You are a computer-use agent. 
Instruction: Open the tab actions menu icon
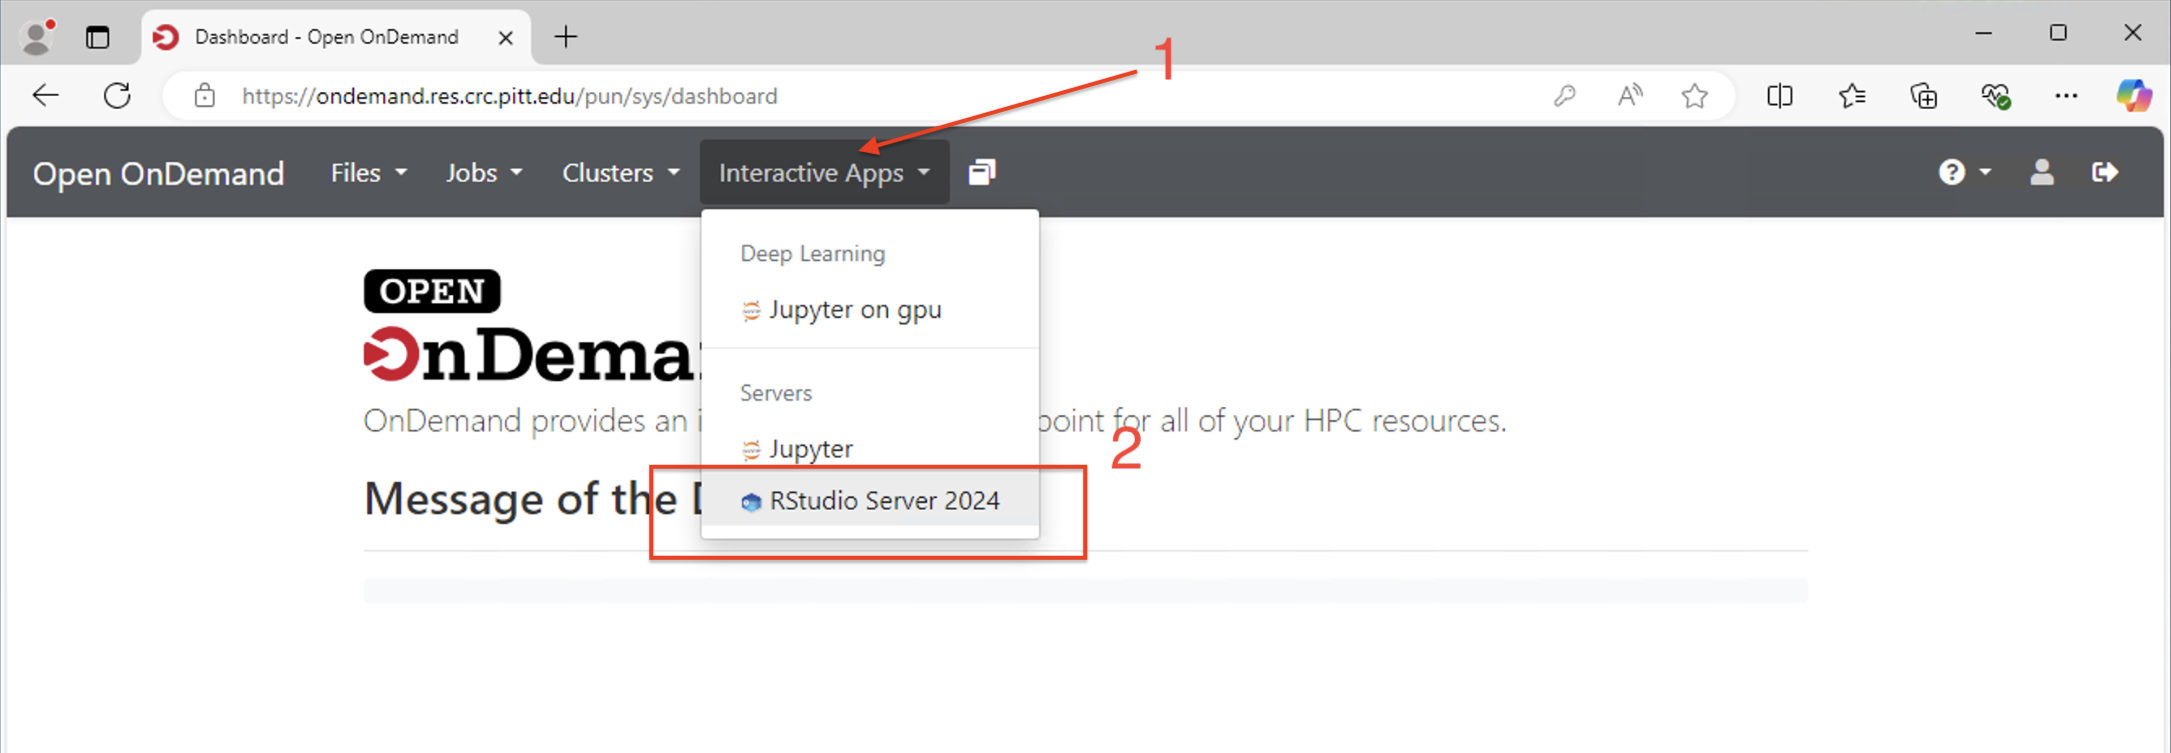tap(97, 37)
